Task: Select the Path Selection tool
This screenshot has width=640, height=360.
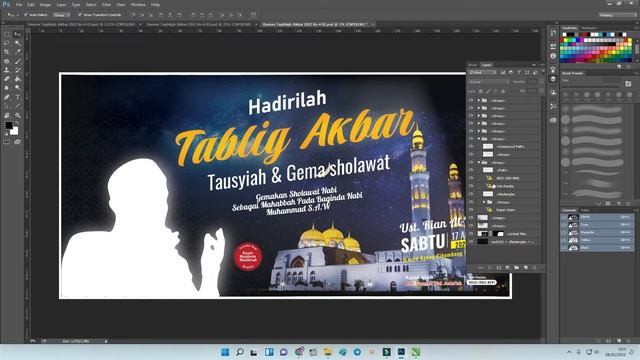Action: click(x=7, y=106)
